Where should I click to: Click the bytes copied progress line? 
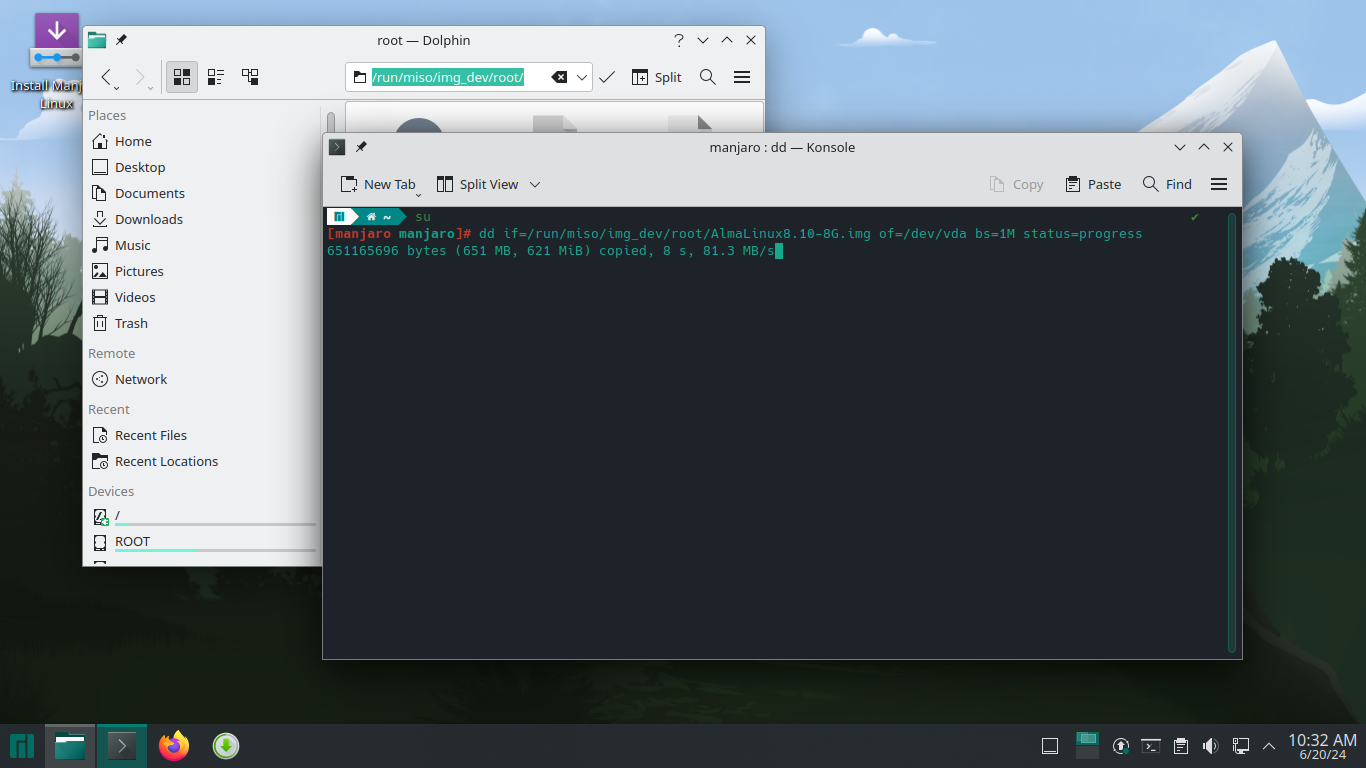(551, 250)
